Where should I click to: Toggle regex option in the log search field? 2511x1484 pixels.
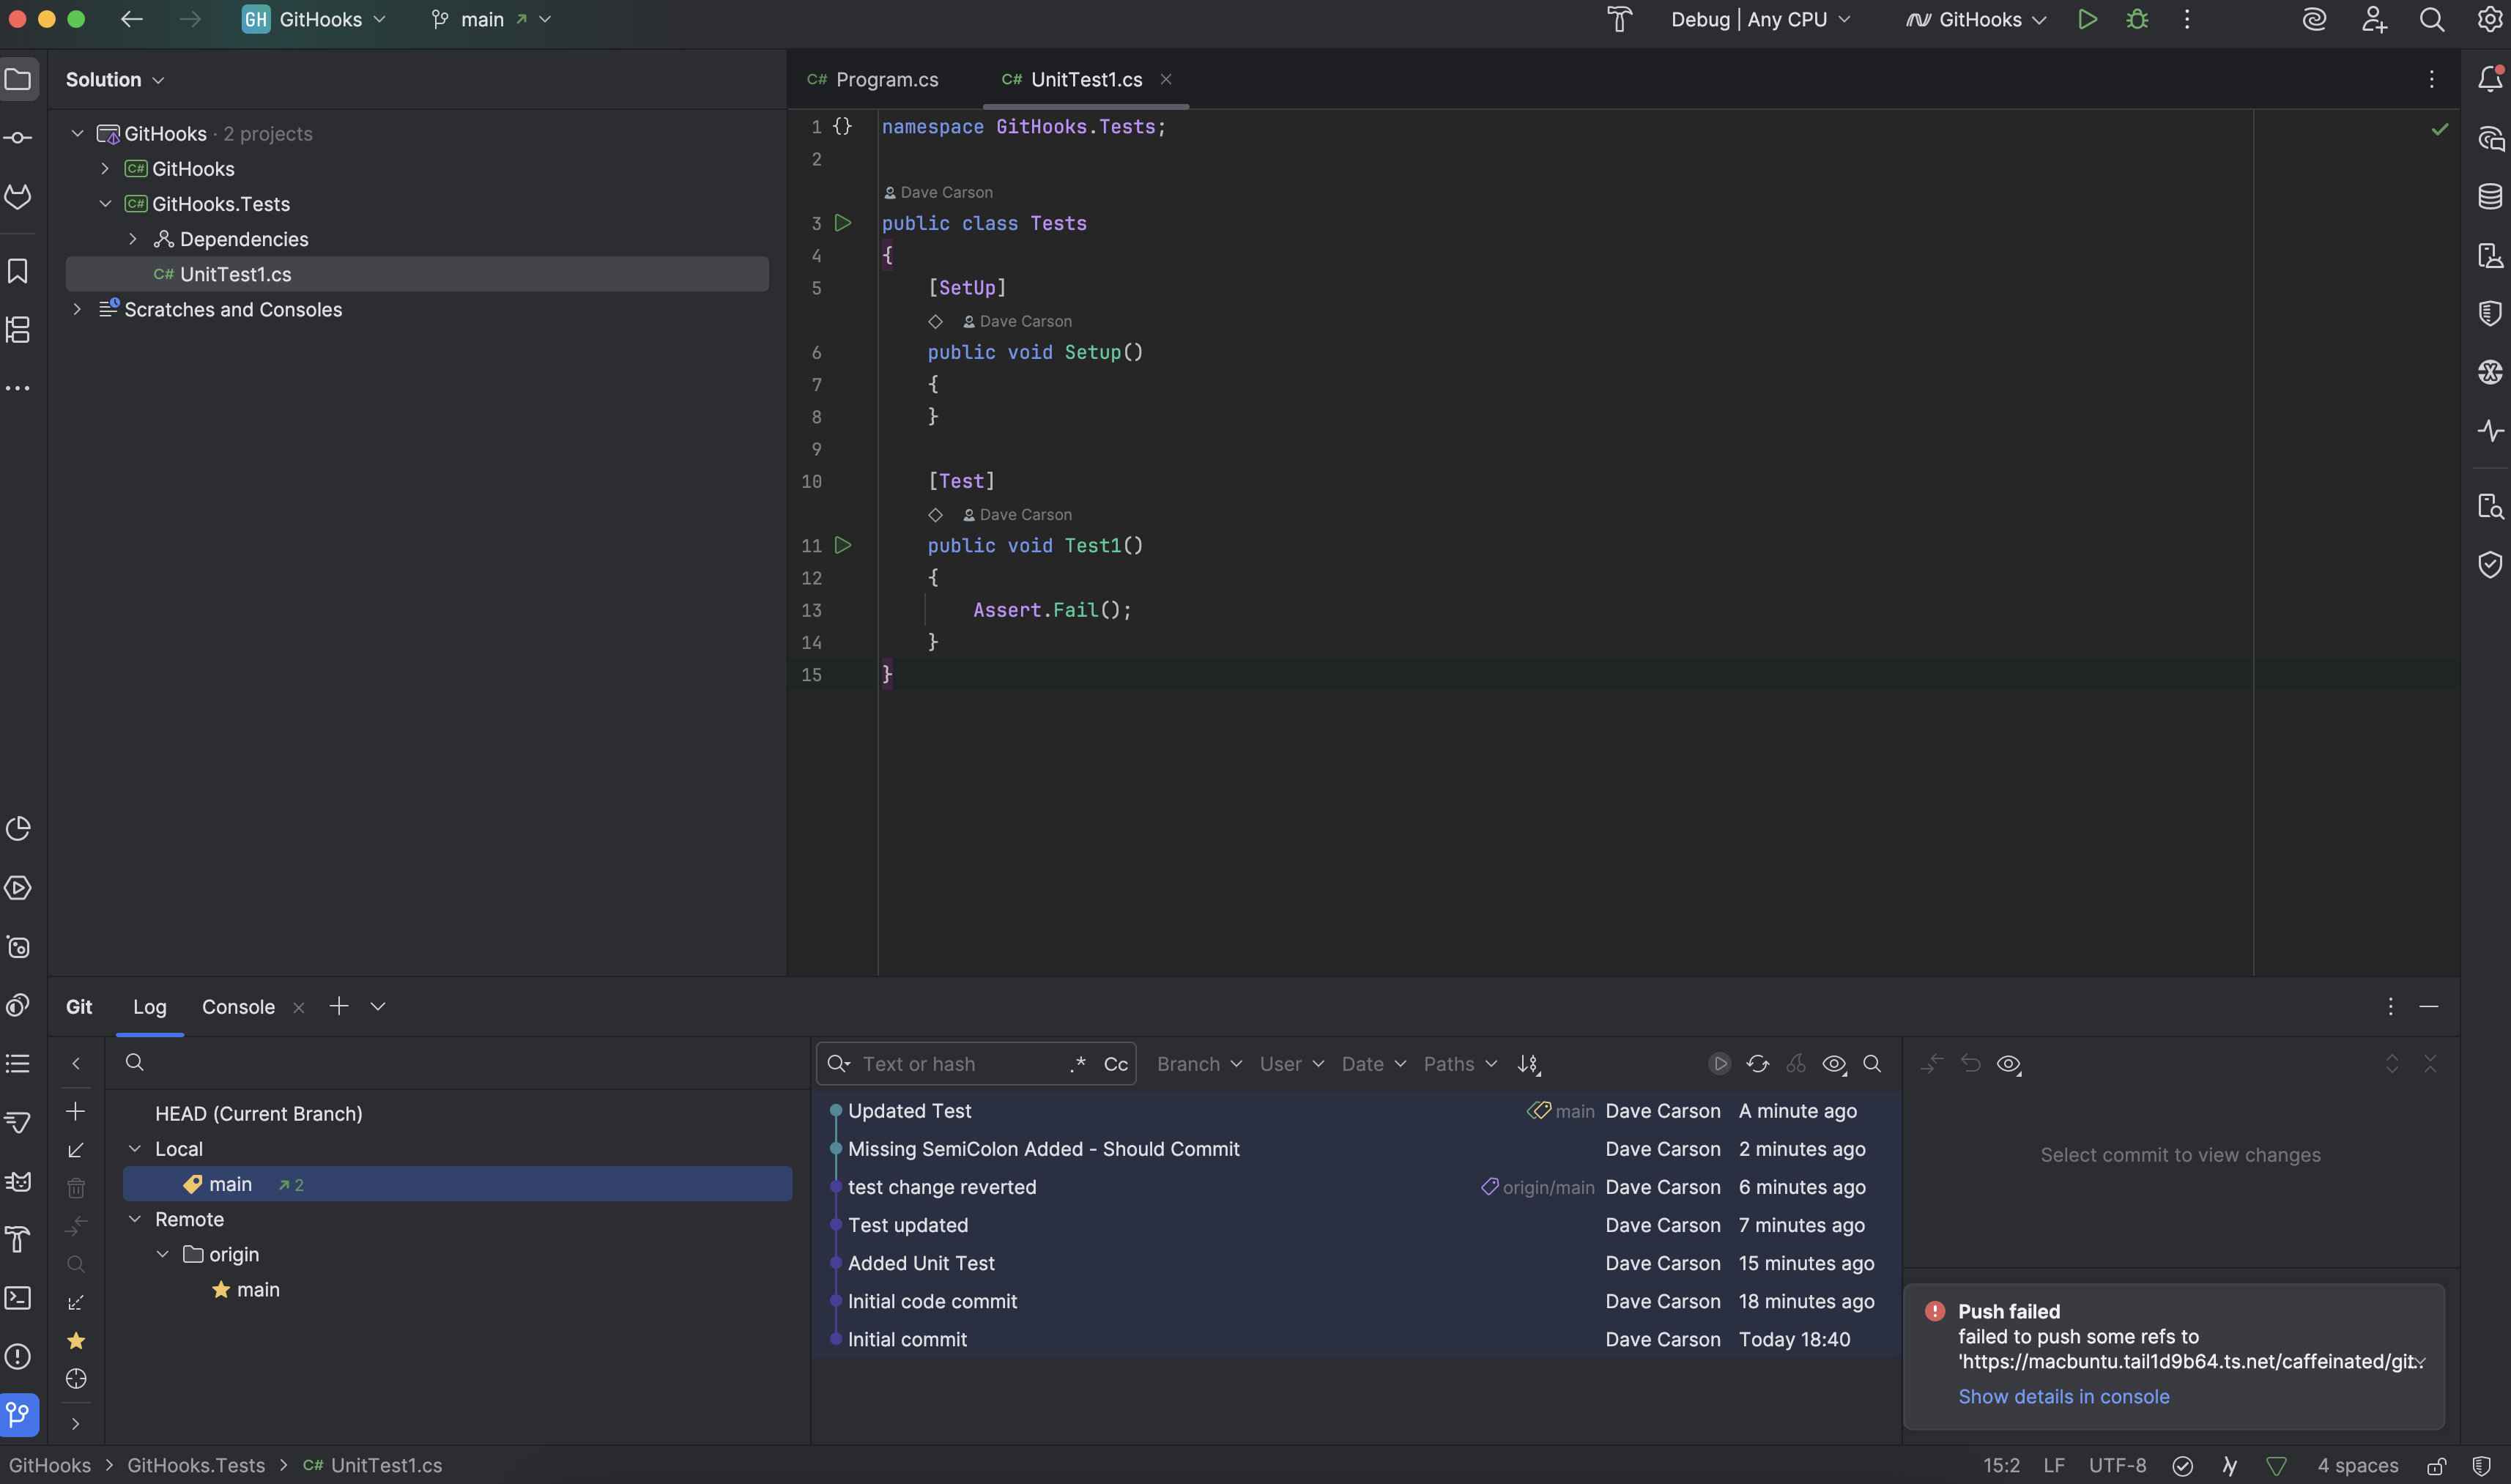pos(1077,1064)
